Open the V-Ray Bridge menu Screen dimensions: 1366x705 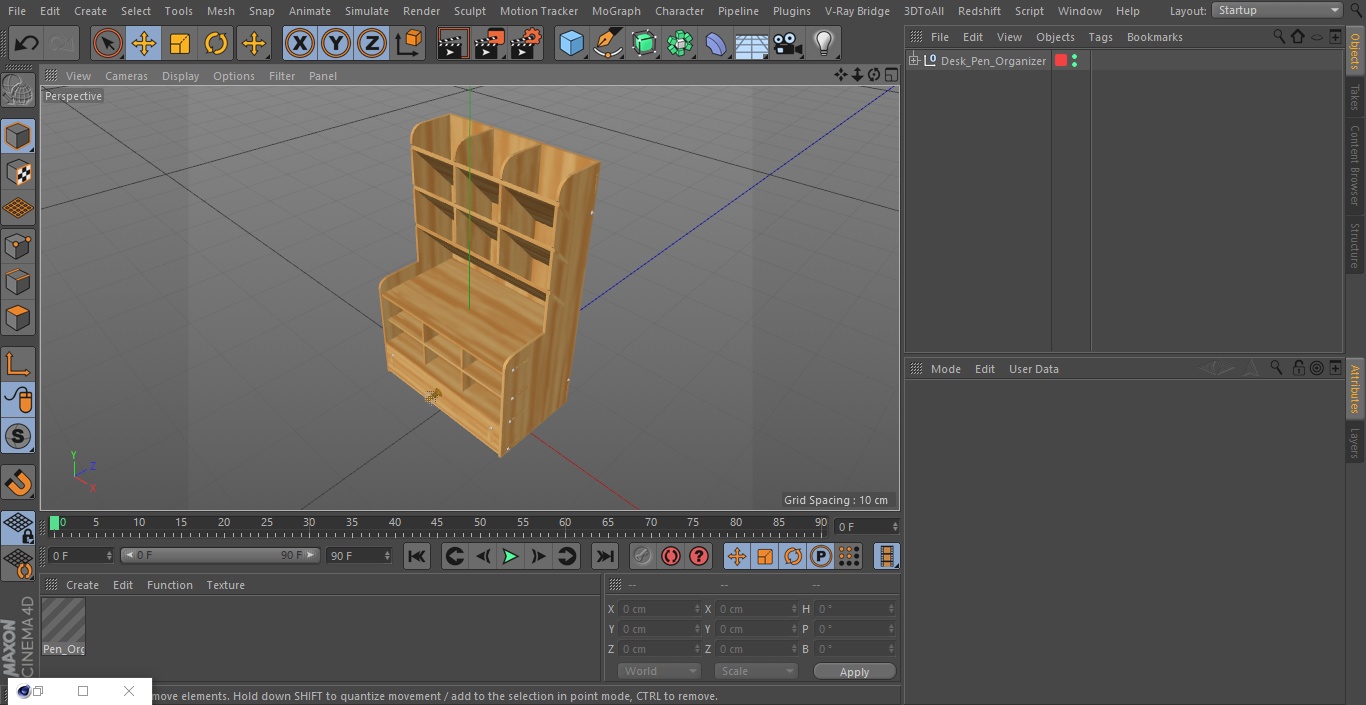(x=857, y=11)
